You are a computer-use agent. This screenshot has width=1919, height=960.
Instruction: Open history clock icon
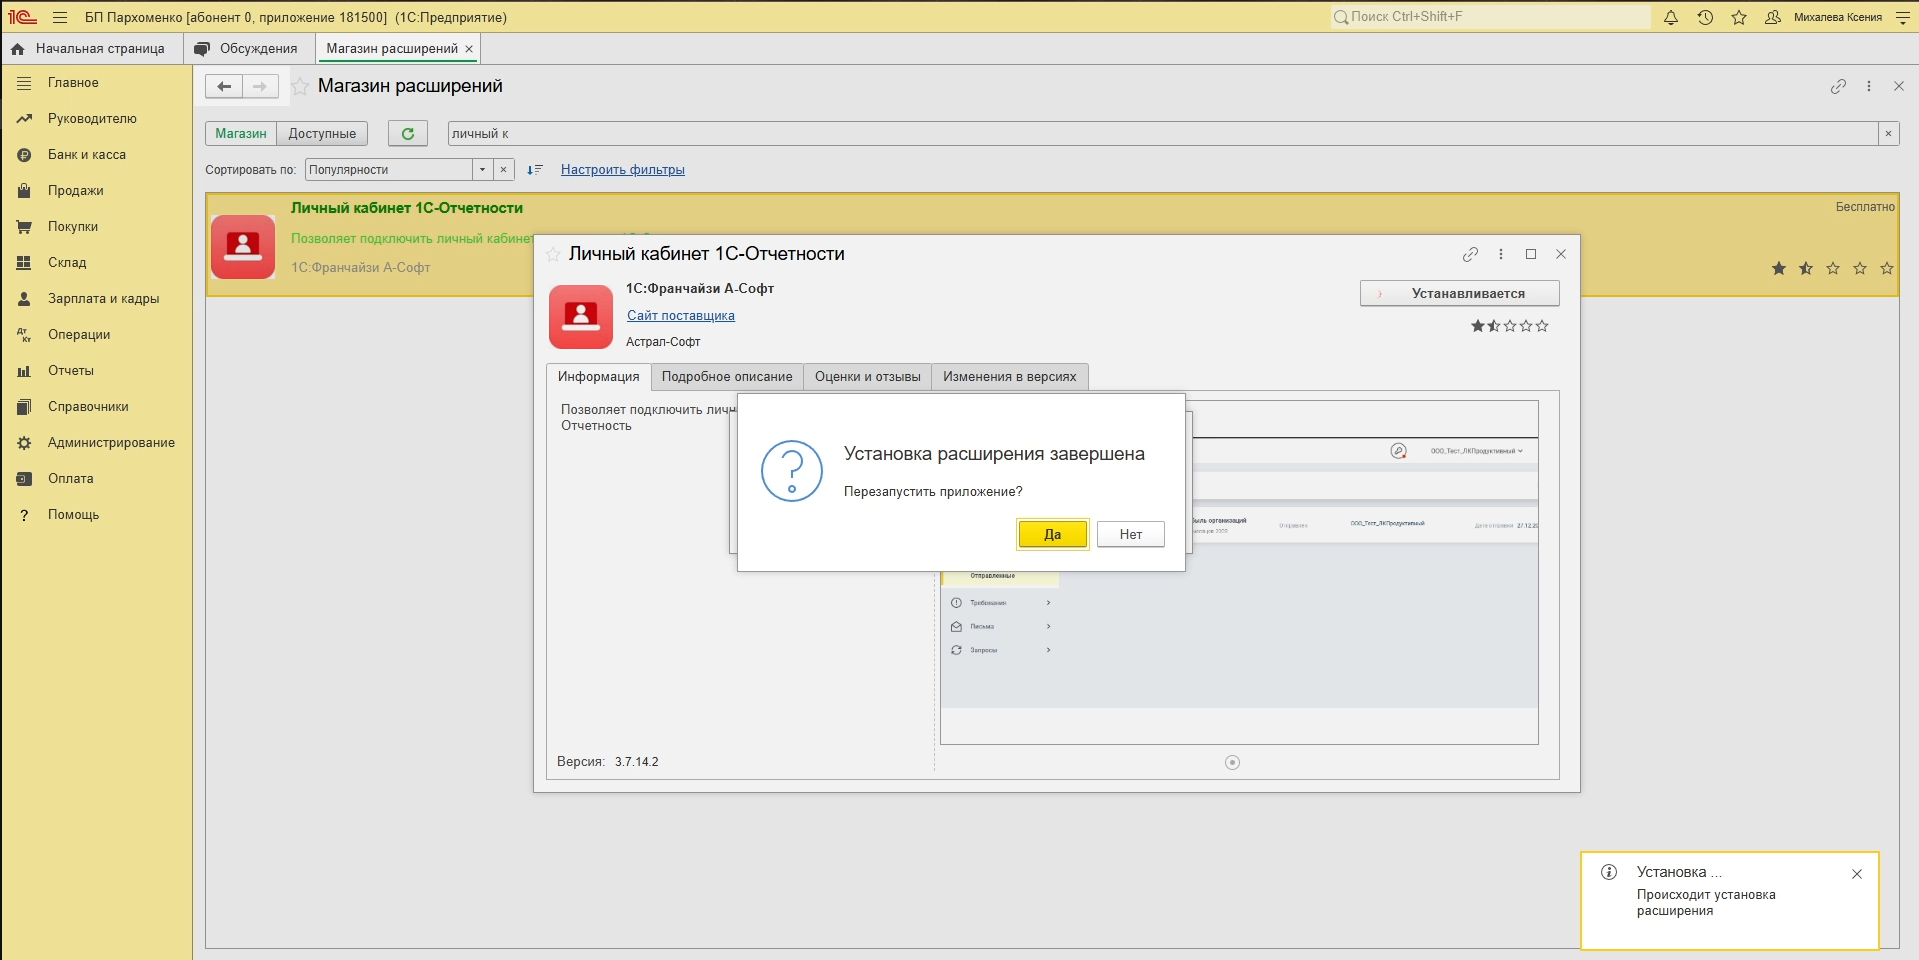(1705, 17)
